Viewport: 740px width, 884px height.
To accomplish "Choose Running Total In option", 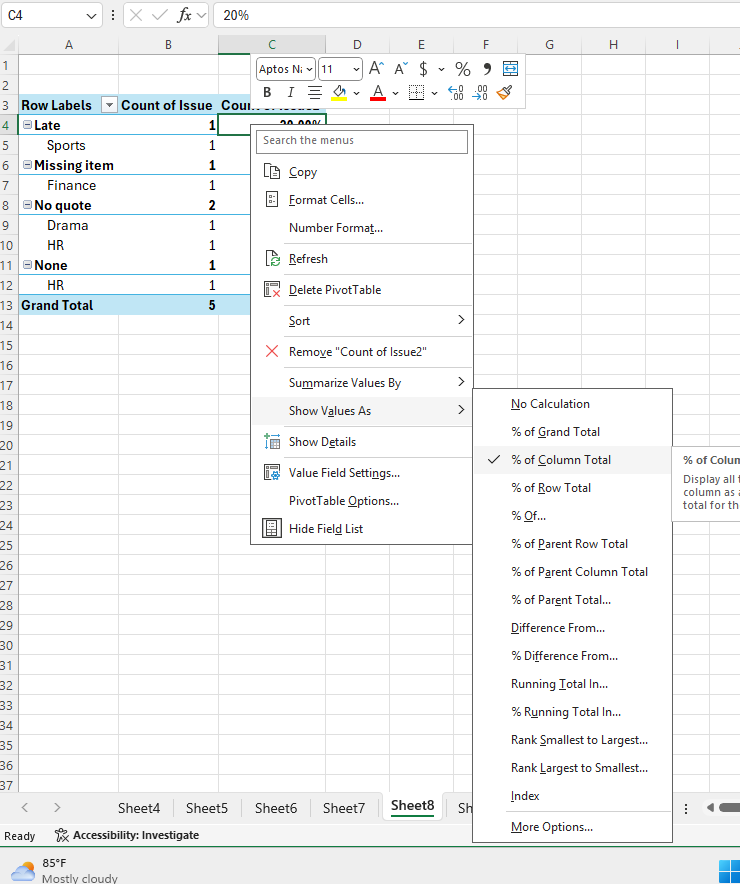I will click(573, 684).
